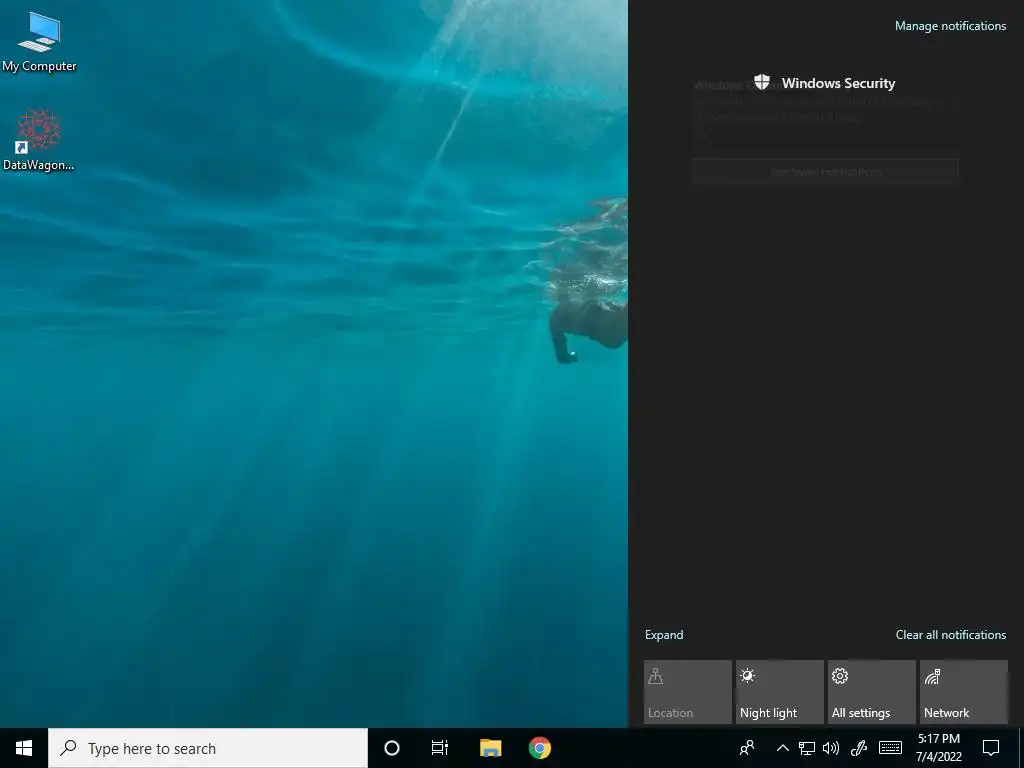Launch File Explorer from the taskbar

pyautogui.click(x=490, y=748)
